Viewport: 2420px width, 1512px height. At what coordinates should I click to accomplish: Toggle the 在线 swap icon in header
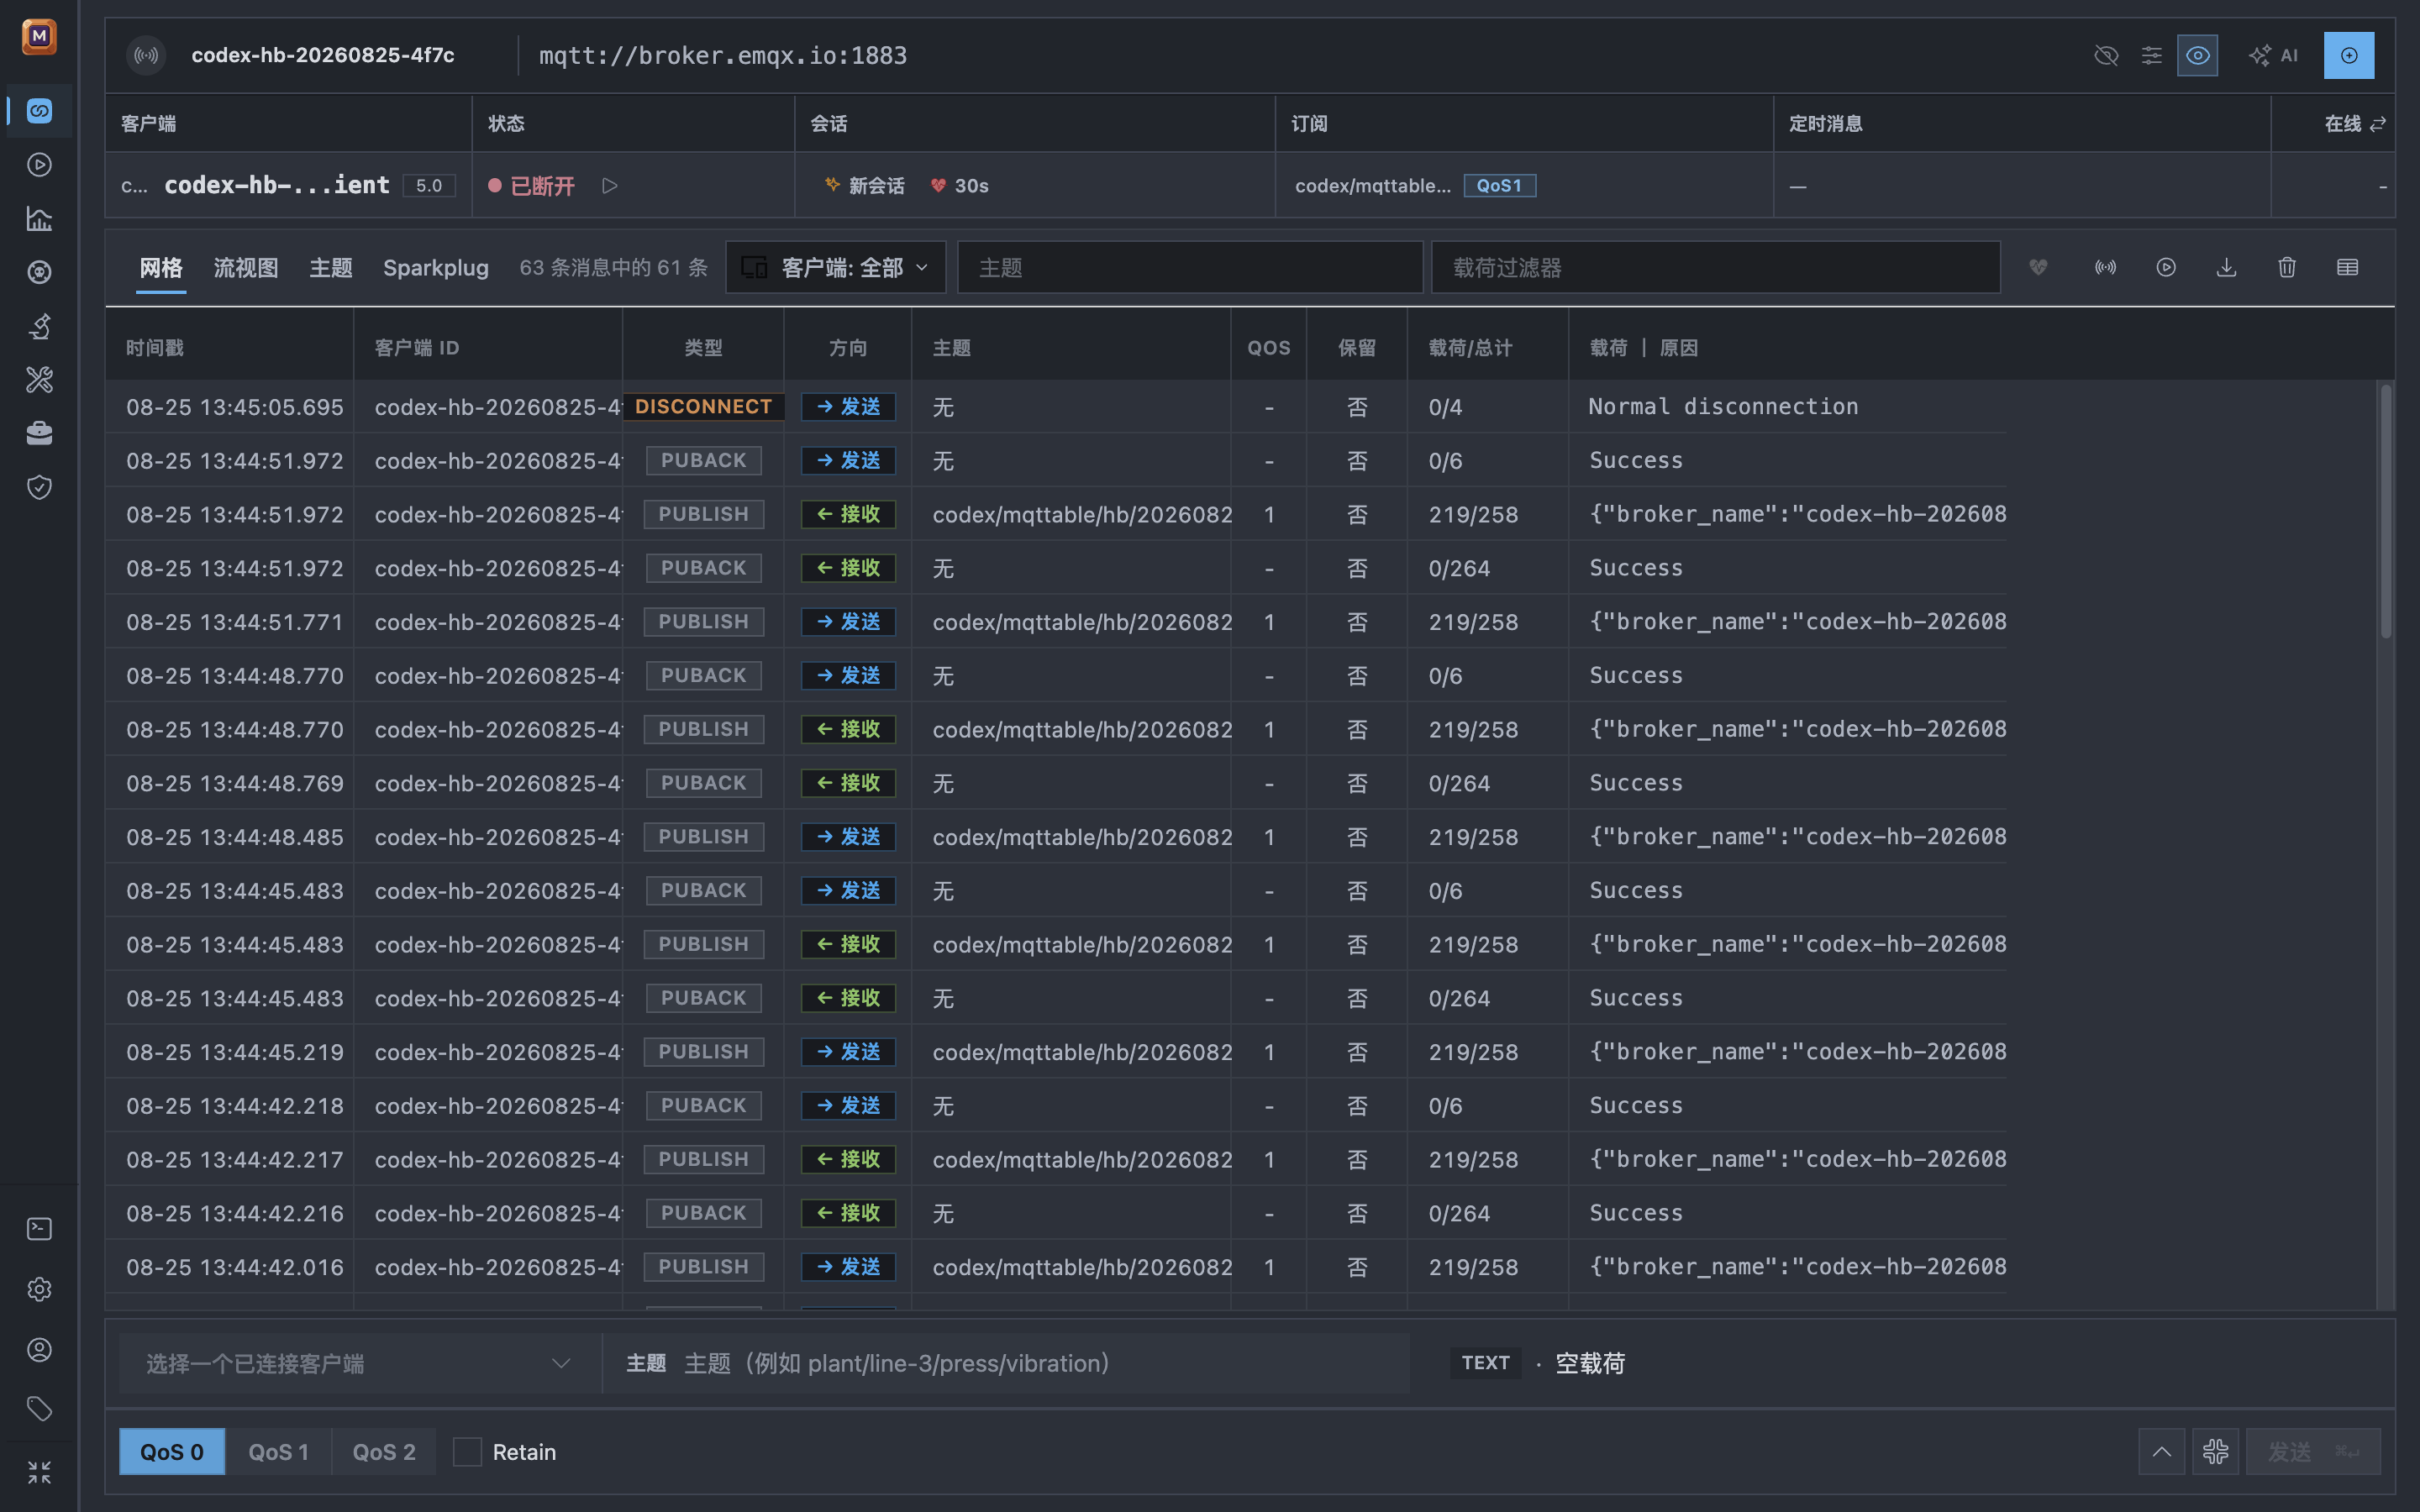(2378, 123)
